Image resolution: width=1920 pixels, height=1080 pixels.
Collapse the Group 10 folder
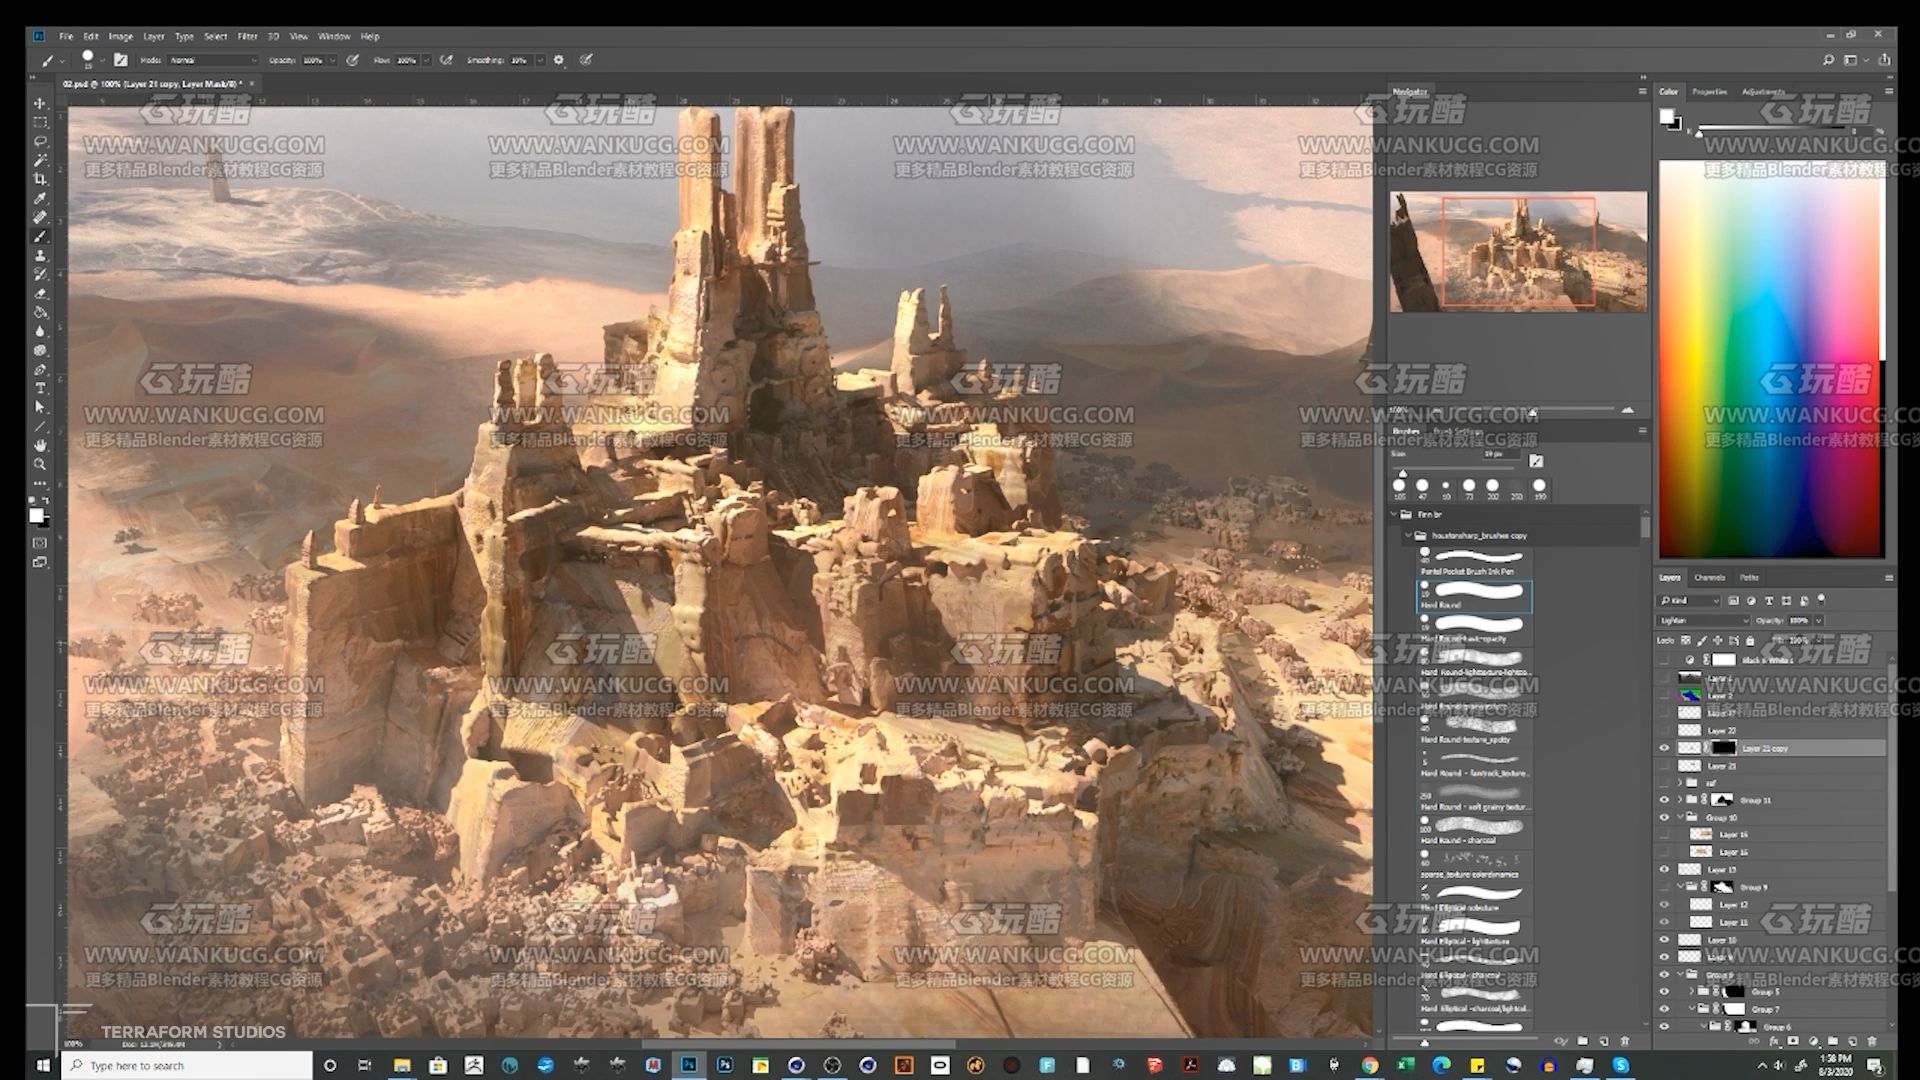[1680, 817]
